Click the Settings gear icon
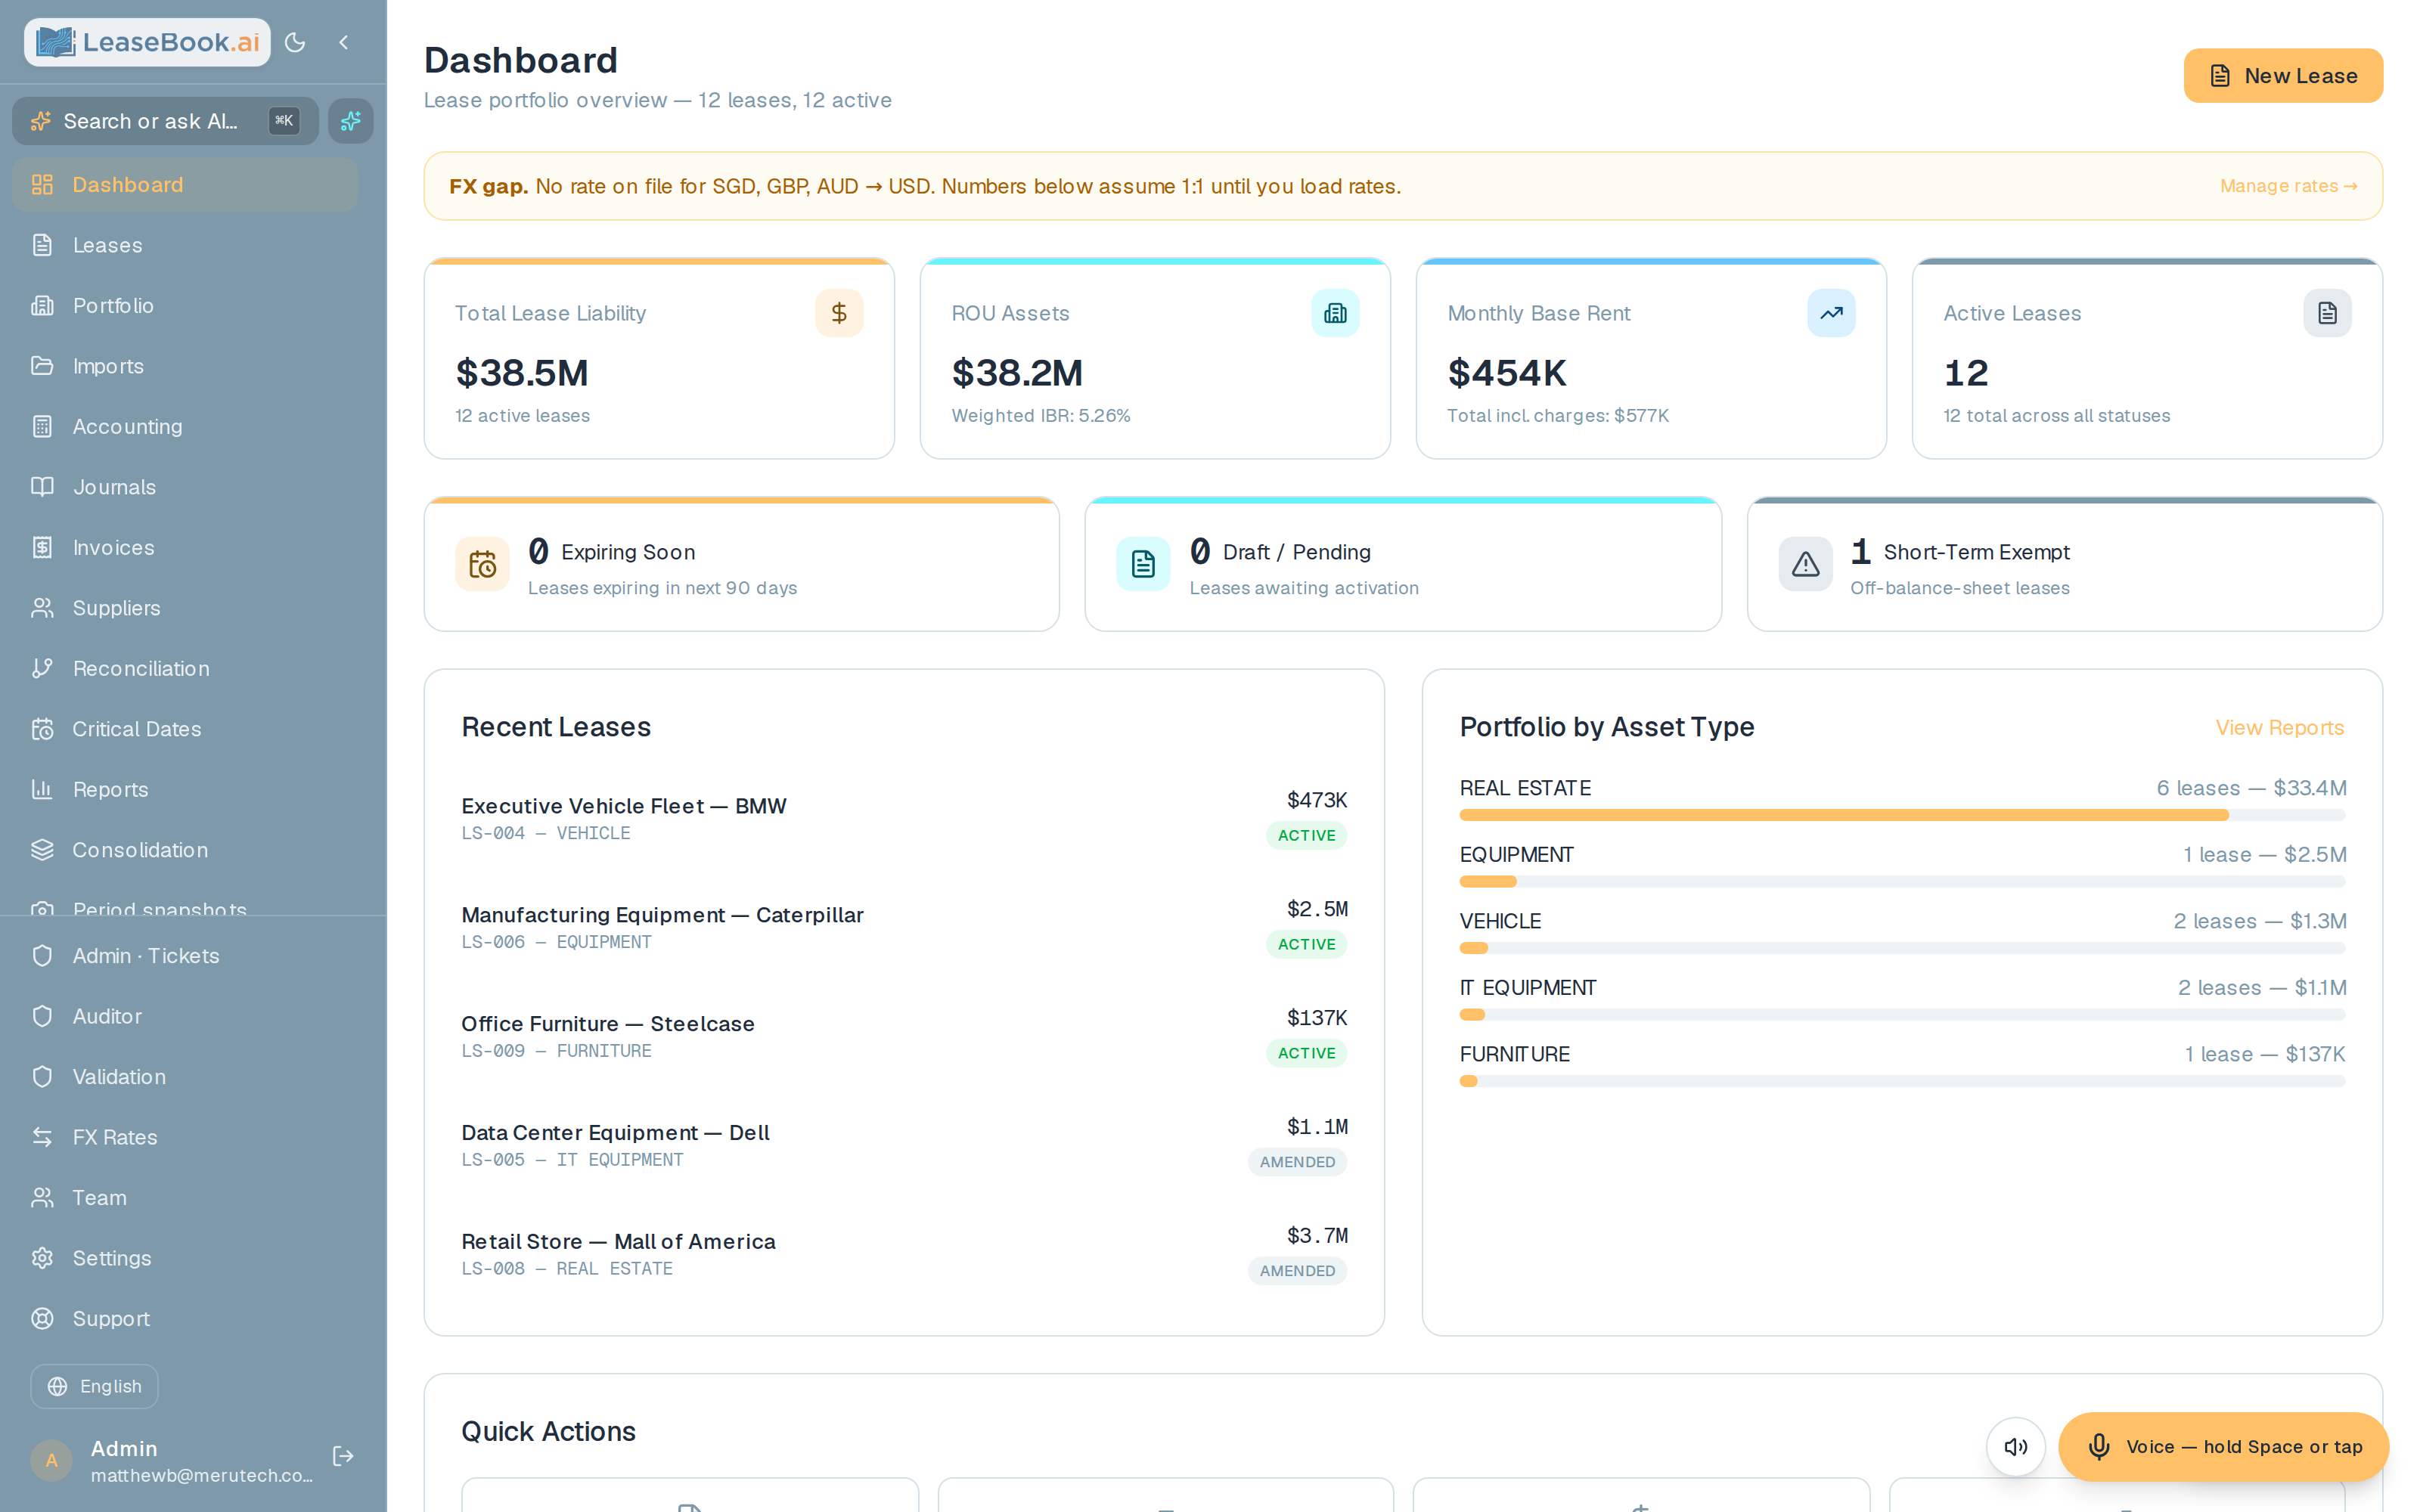 coord(42,1258)
